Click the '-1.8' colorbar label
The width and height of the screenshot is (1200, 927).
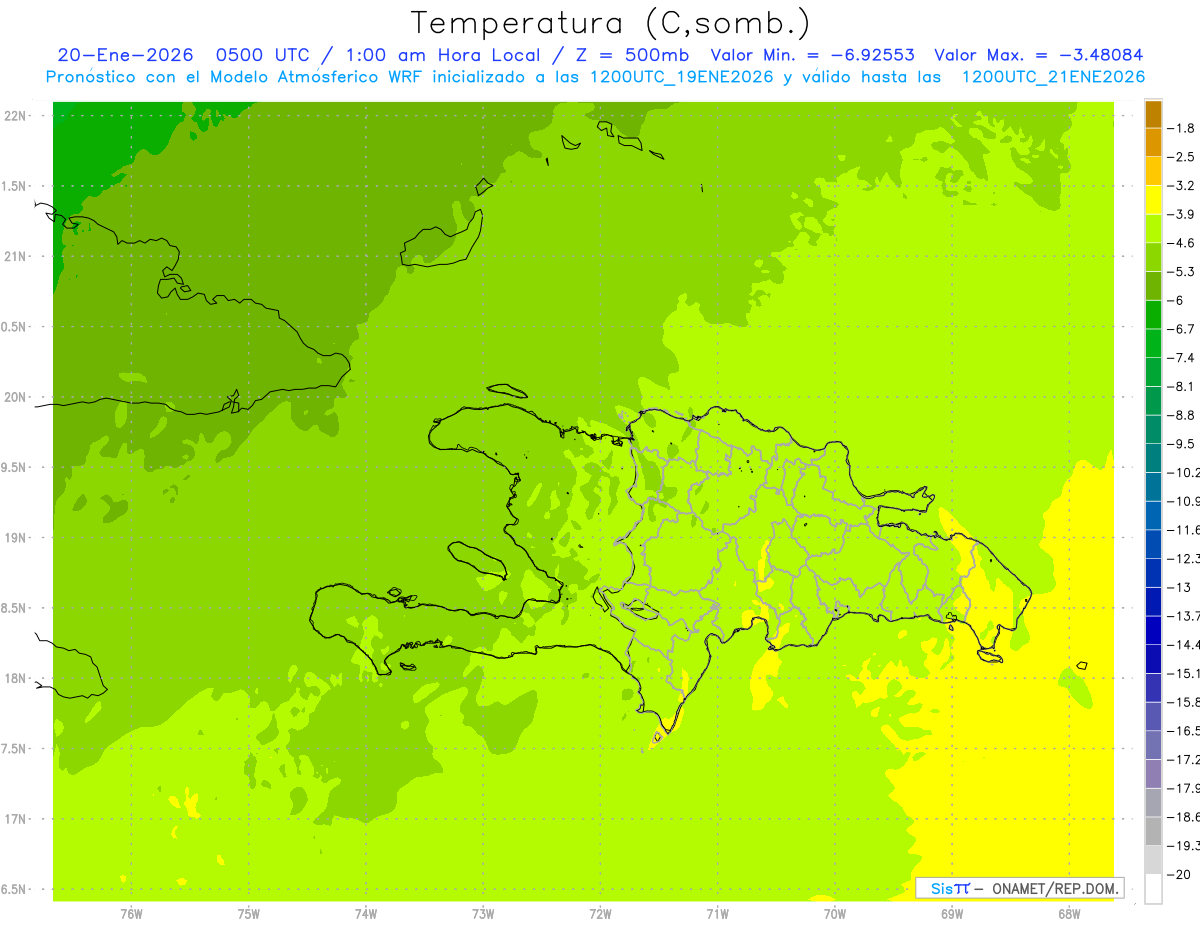(1182, 128)
